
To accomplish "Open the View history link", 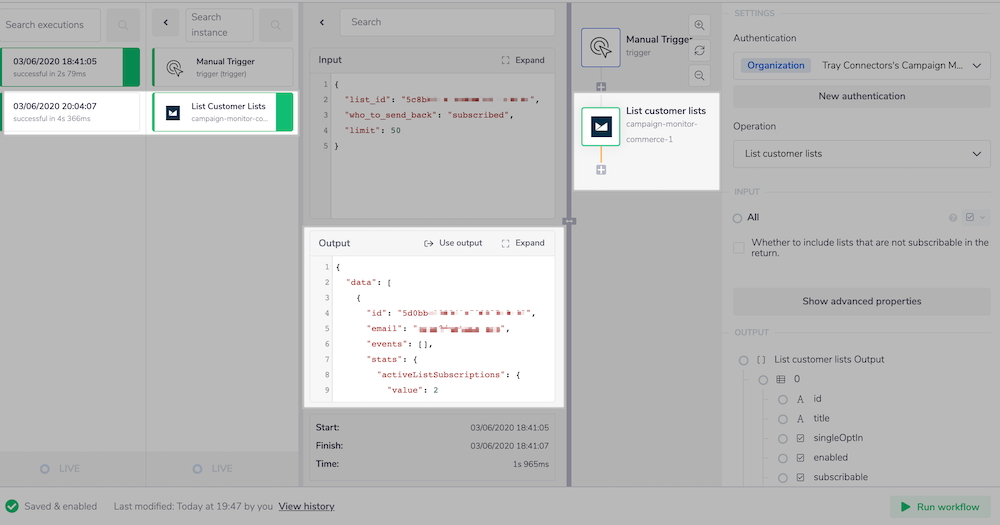I will point(306,507).
